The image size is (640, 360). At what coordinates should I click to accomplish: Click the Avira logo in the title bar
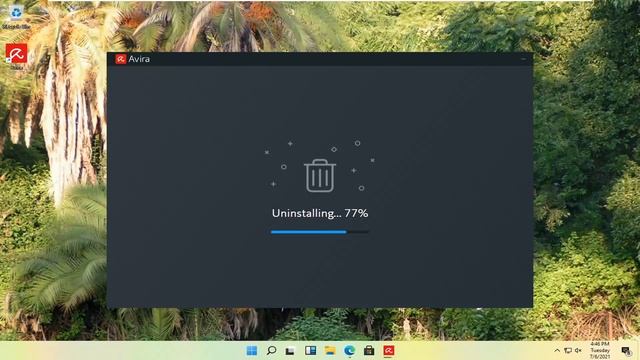120,59
